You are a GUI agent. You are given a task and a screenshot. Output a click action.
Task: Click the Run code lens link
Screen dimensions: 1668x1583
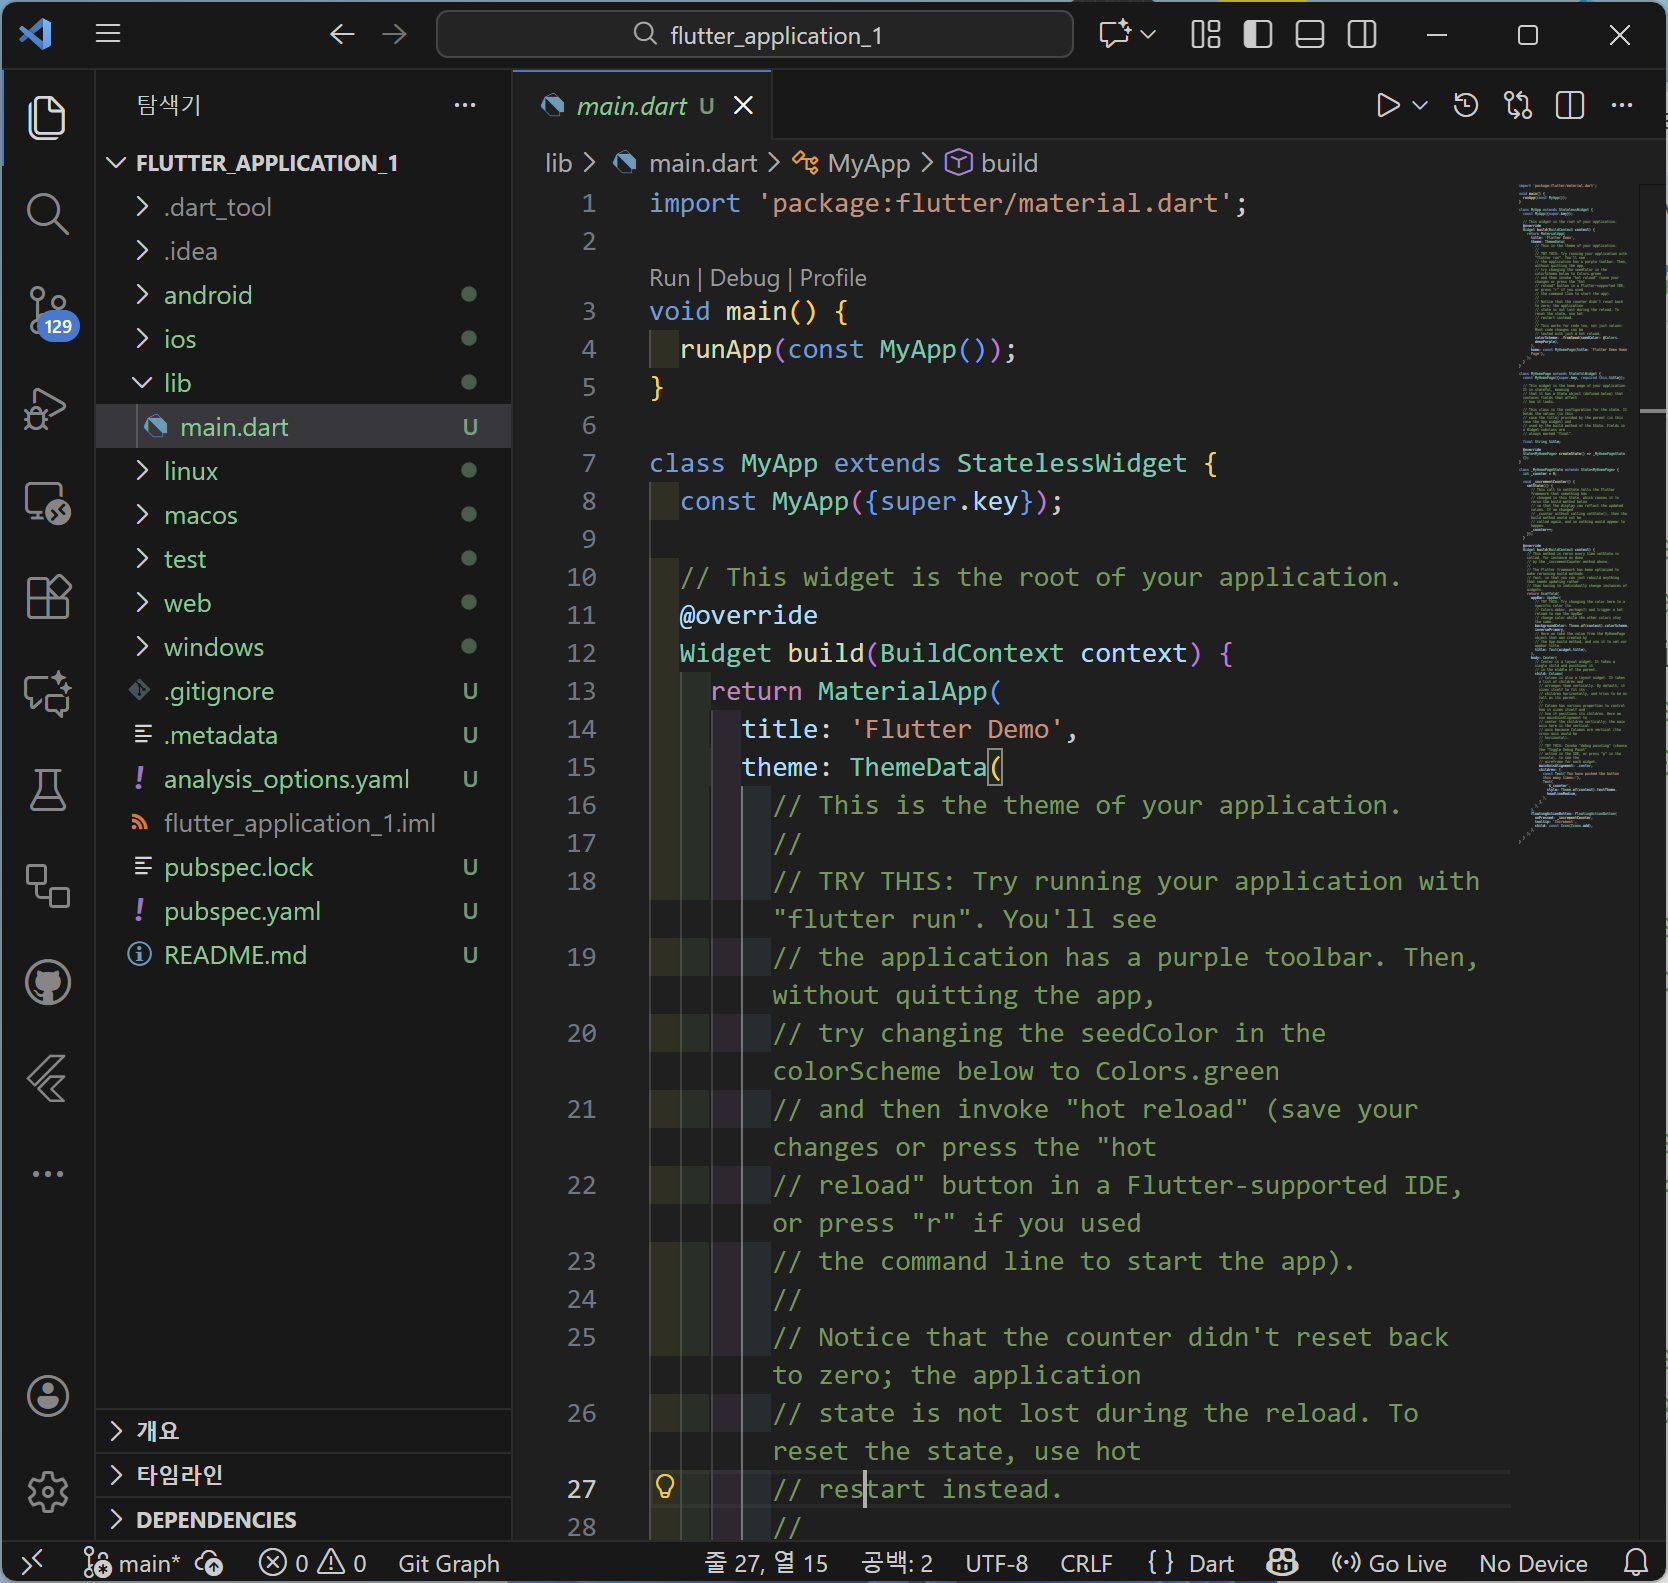coord(669,278)
